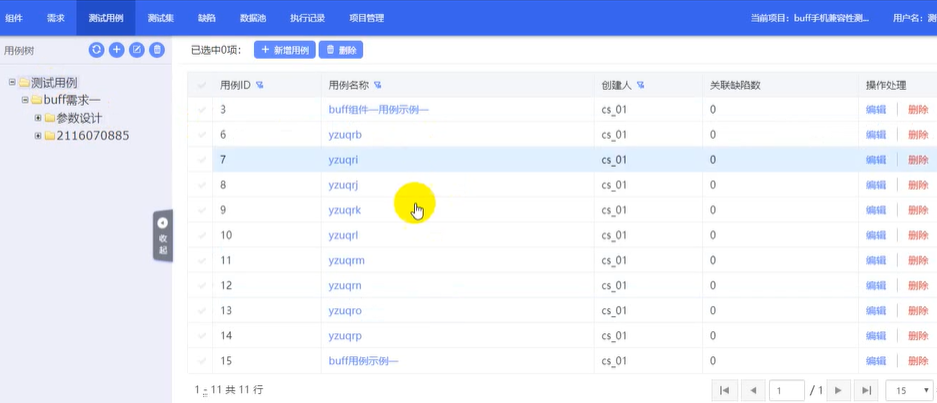Click the 新增用例 button
The width and height of the screenshot is (937, 403).
pos(284,50)
